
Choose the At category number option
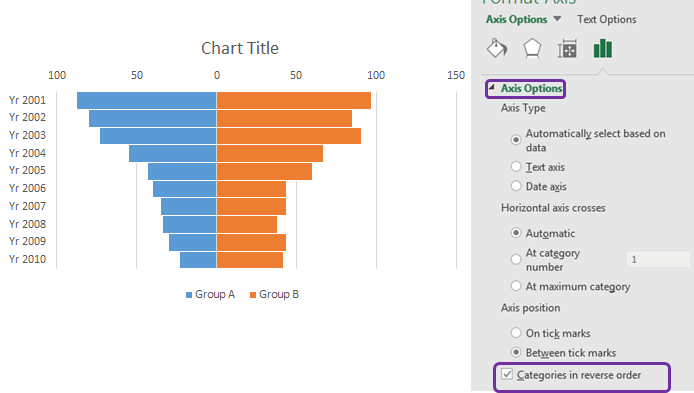[x=516, y=259]
